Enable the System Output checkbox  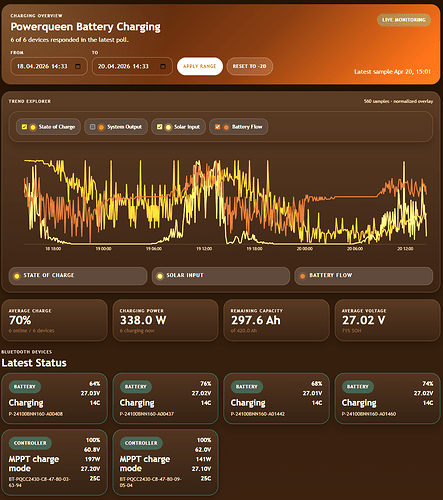click(93, 127)
